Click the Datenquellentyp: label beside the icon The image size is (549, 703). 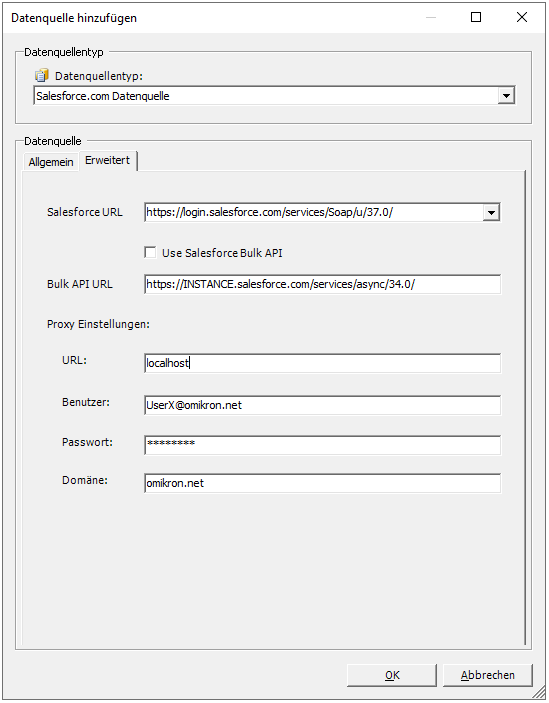pos(99,76)
